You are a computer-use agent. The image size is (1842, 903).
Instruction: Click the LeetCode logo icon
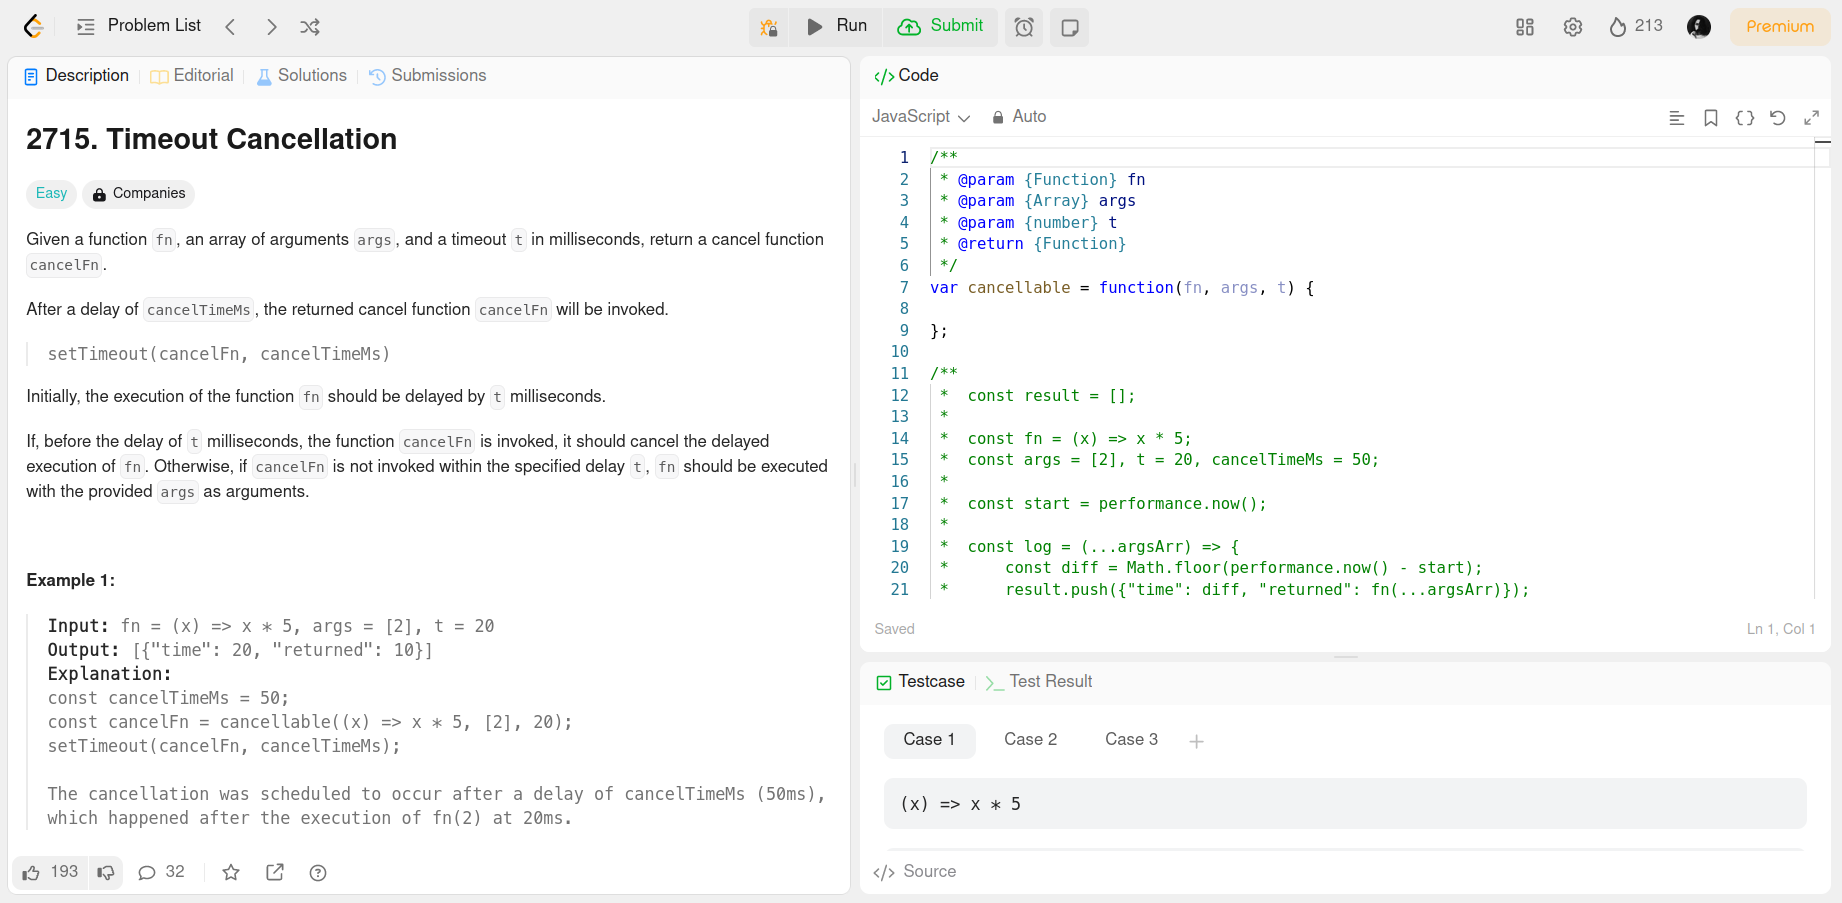pos(34,27)
